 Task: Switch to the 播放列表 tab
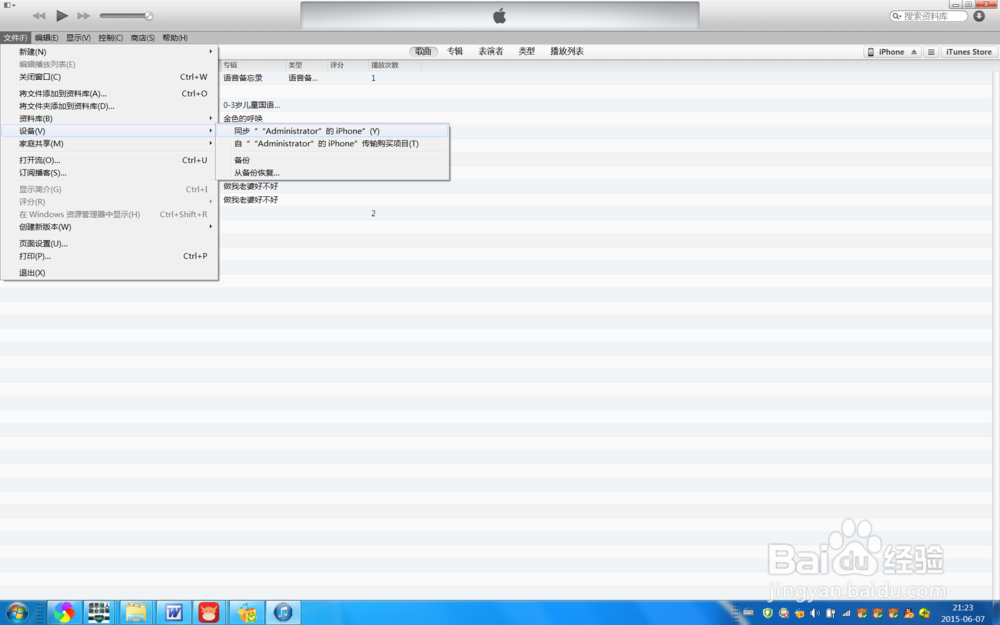pos(567,51)
